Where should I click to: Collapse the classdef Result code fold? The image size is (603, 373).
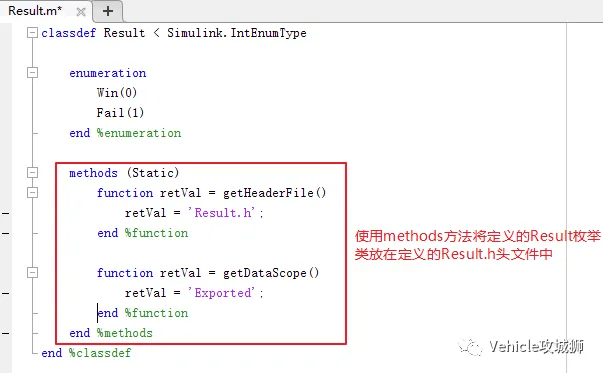33,33
